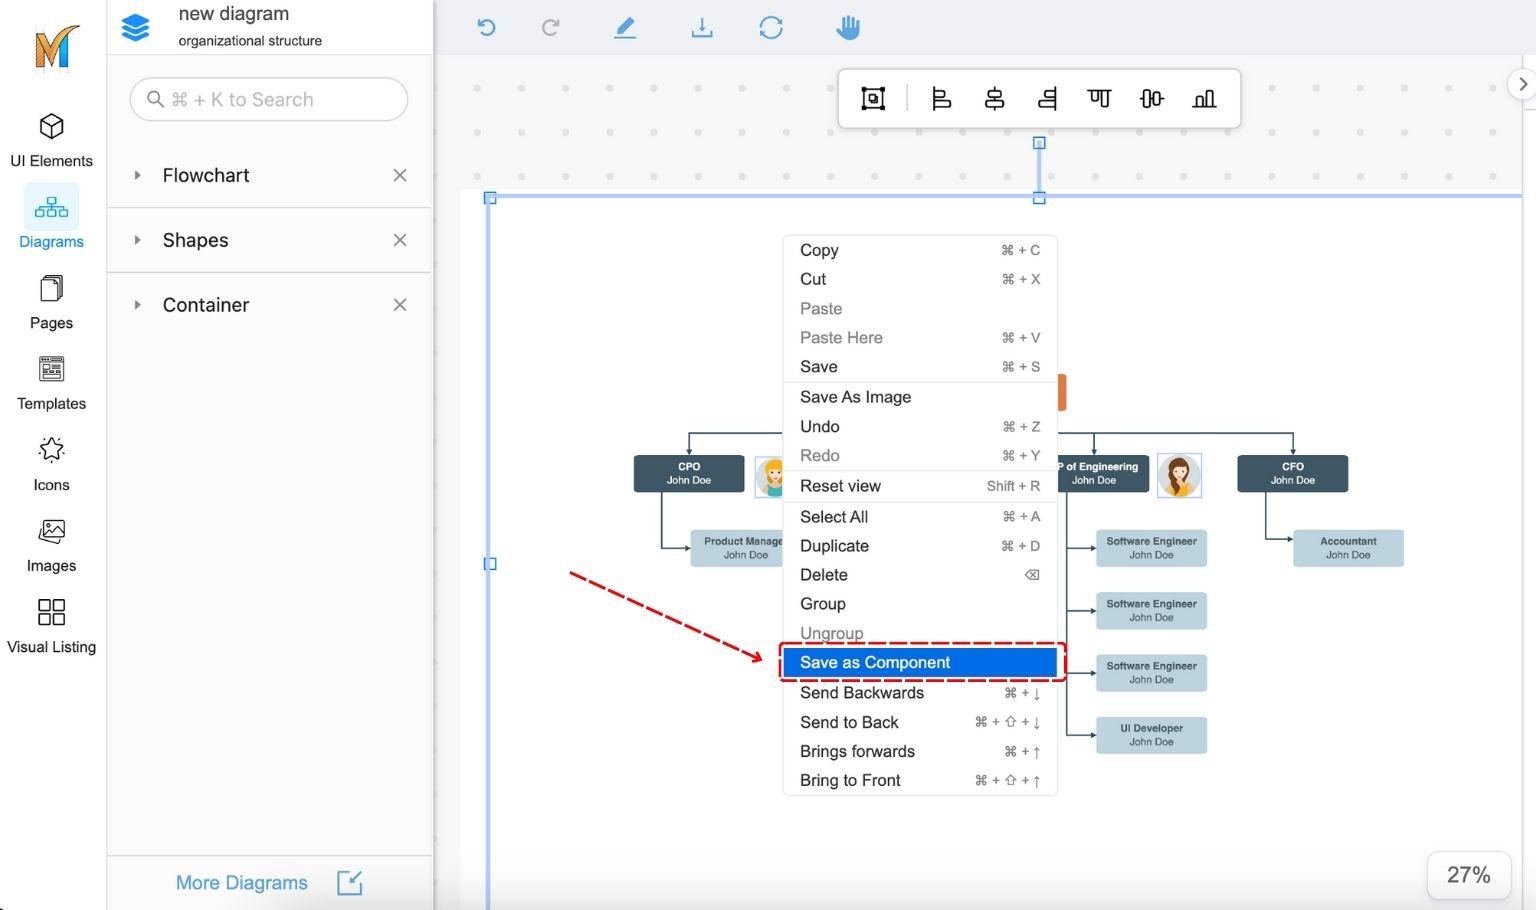This screenshot has width=1536, height=910.
Task: Remove the Flowchart category with X
Action: click(x=400, y=175)
